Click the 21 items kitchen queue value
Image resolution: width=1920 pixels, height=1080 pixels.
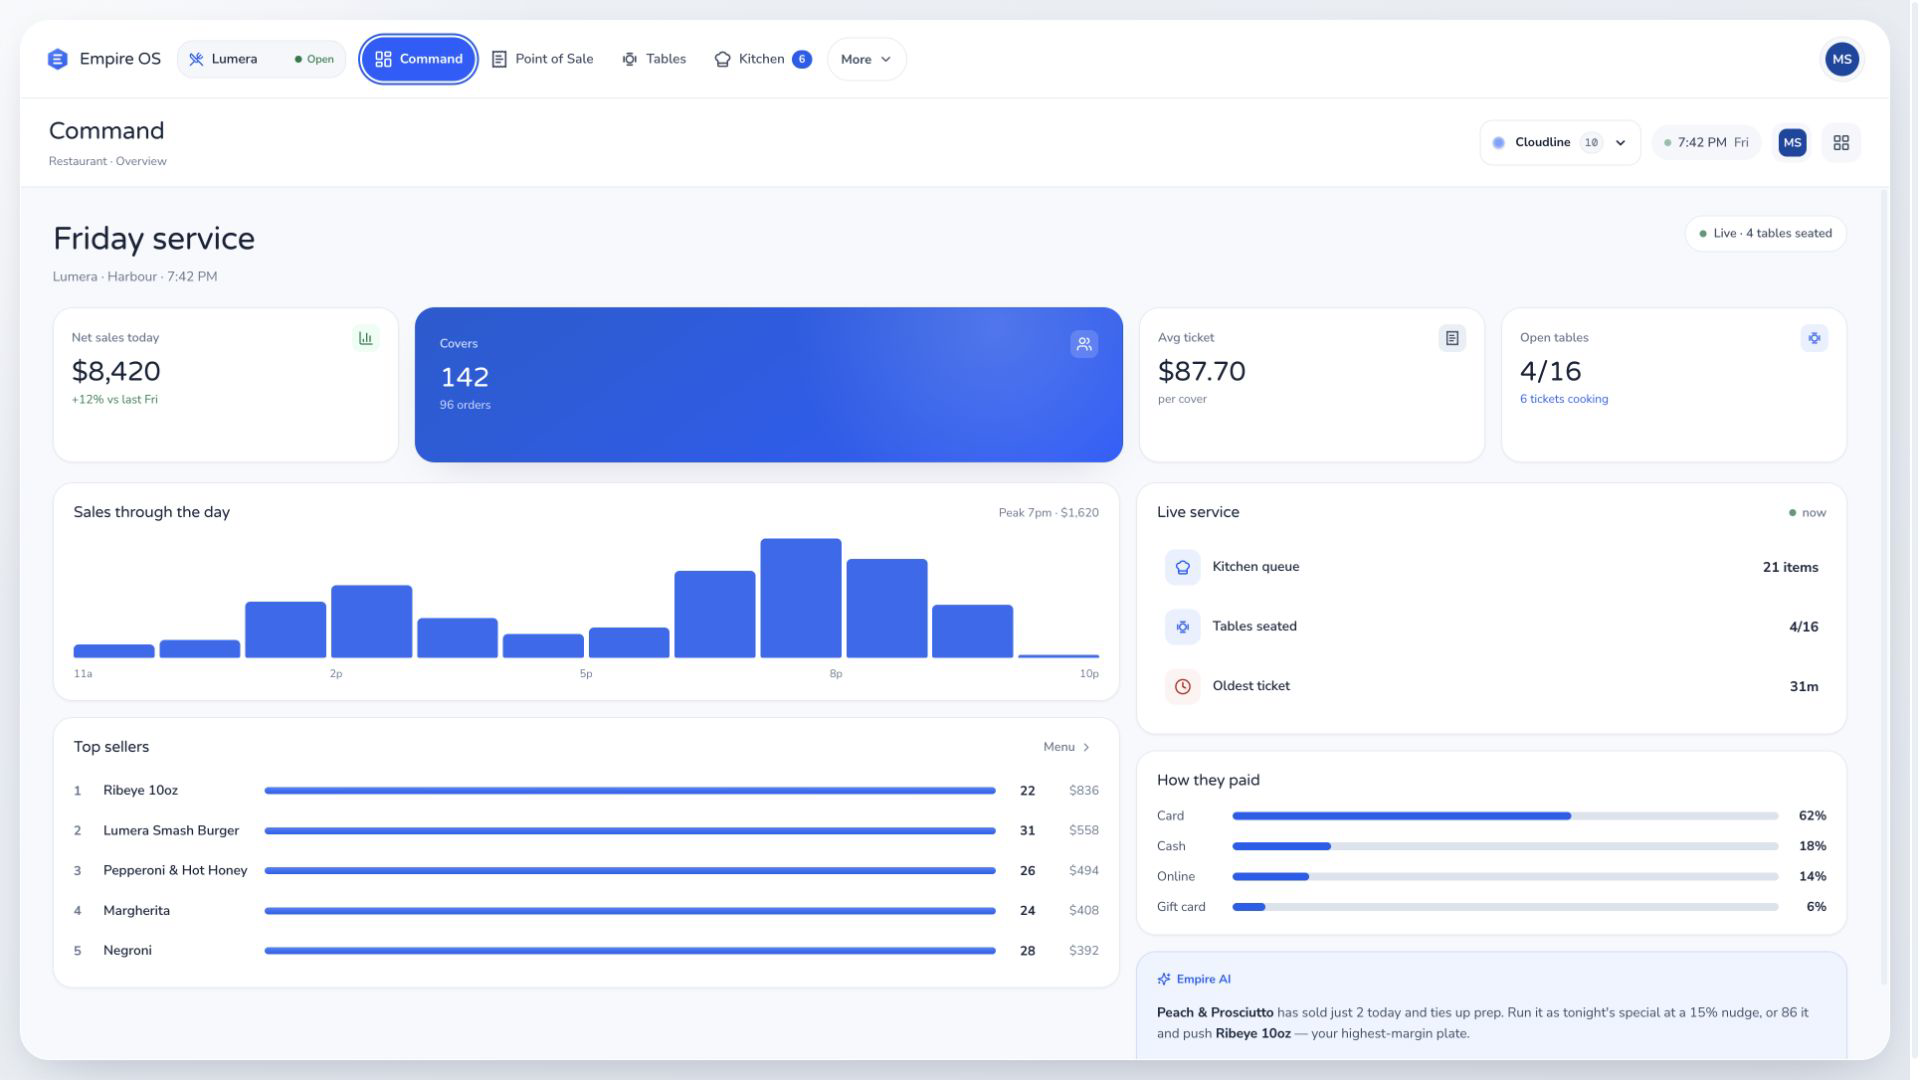point(1790,567)
